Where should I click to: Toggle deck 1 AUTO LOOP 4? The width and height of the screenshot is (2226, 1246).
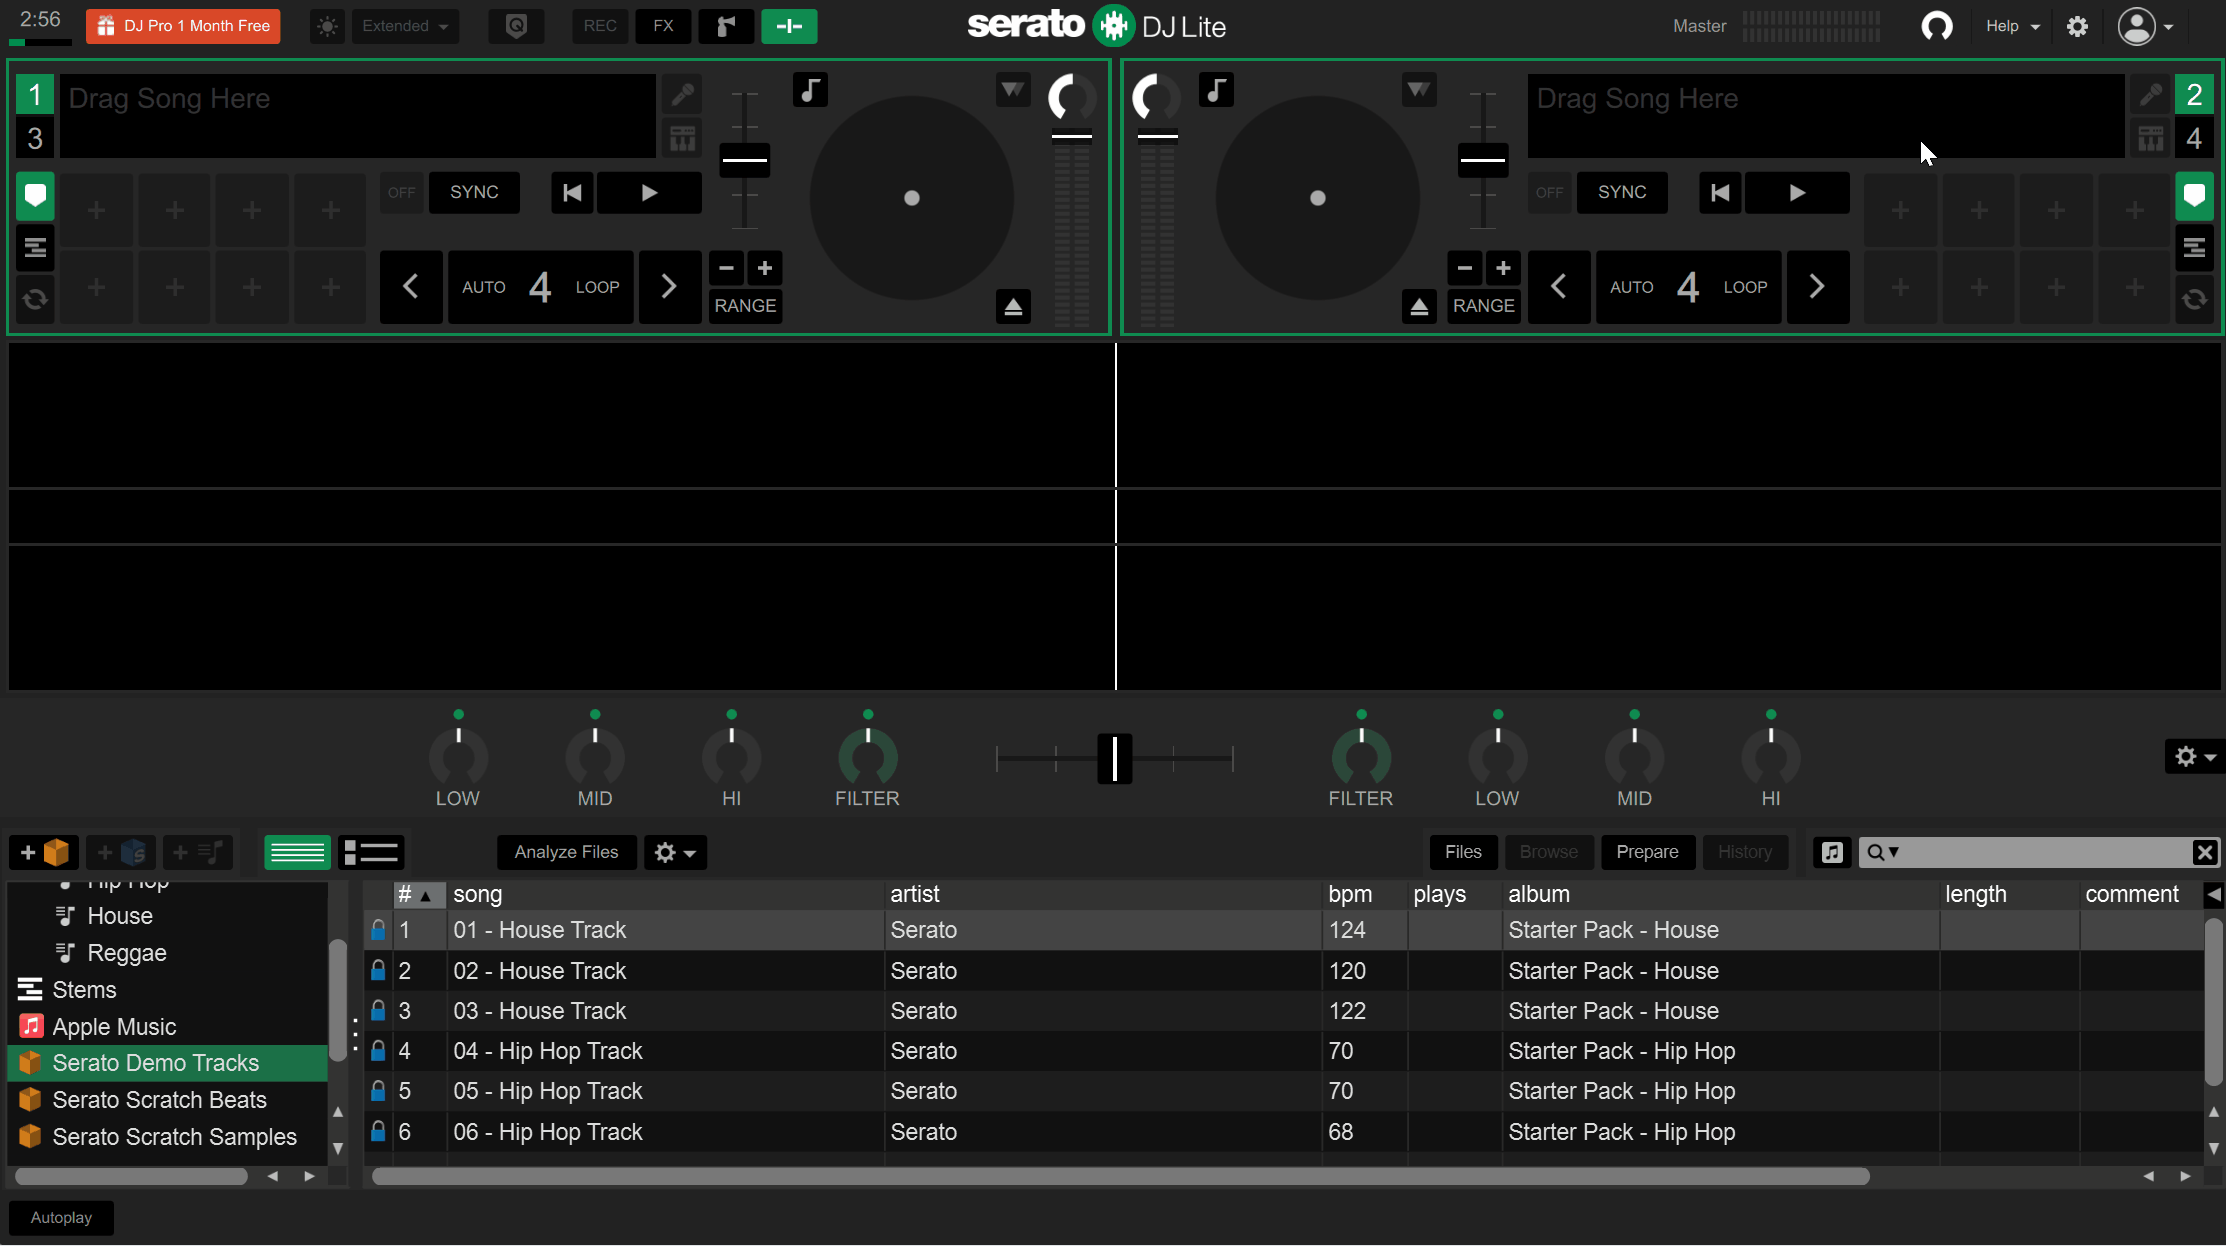pos(540,287)
